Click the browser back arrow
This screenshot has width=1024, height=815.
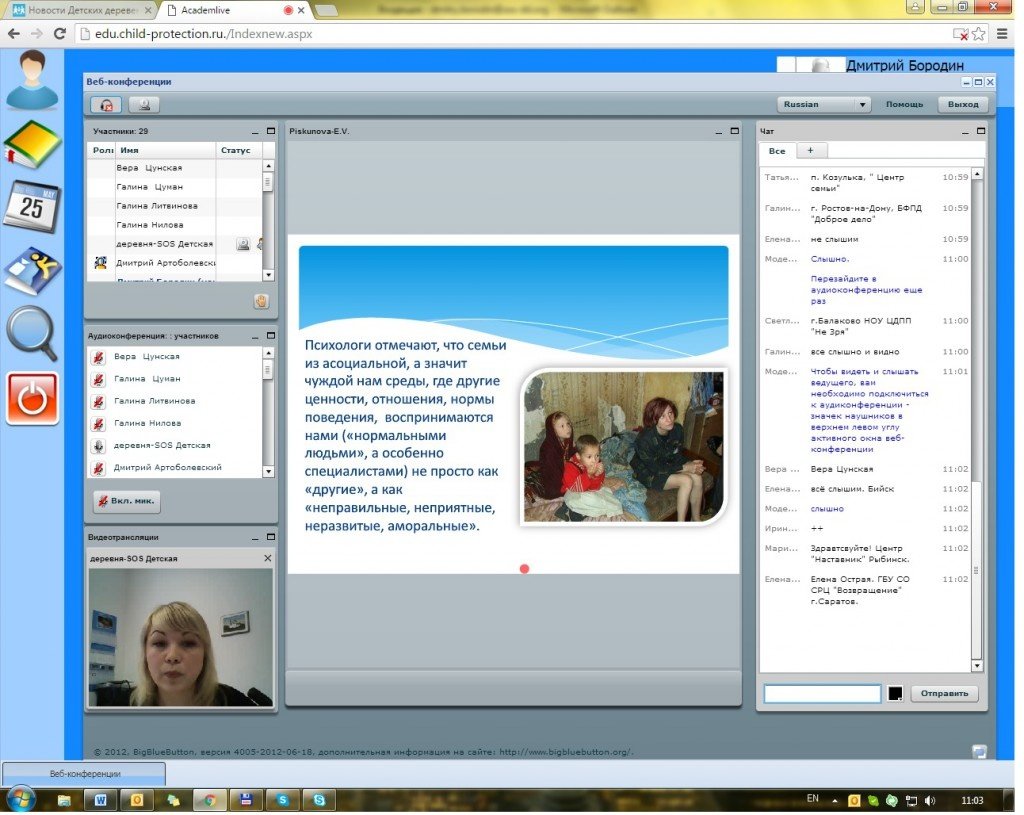click(x=14, y=34)
